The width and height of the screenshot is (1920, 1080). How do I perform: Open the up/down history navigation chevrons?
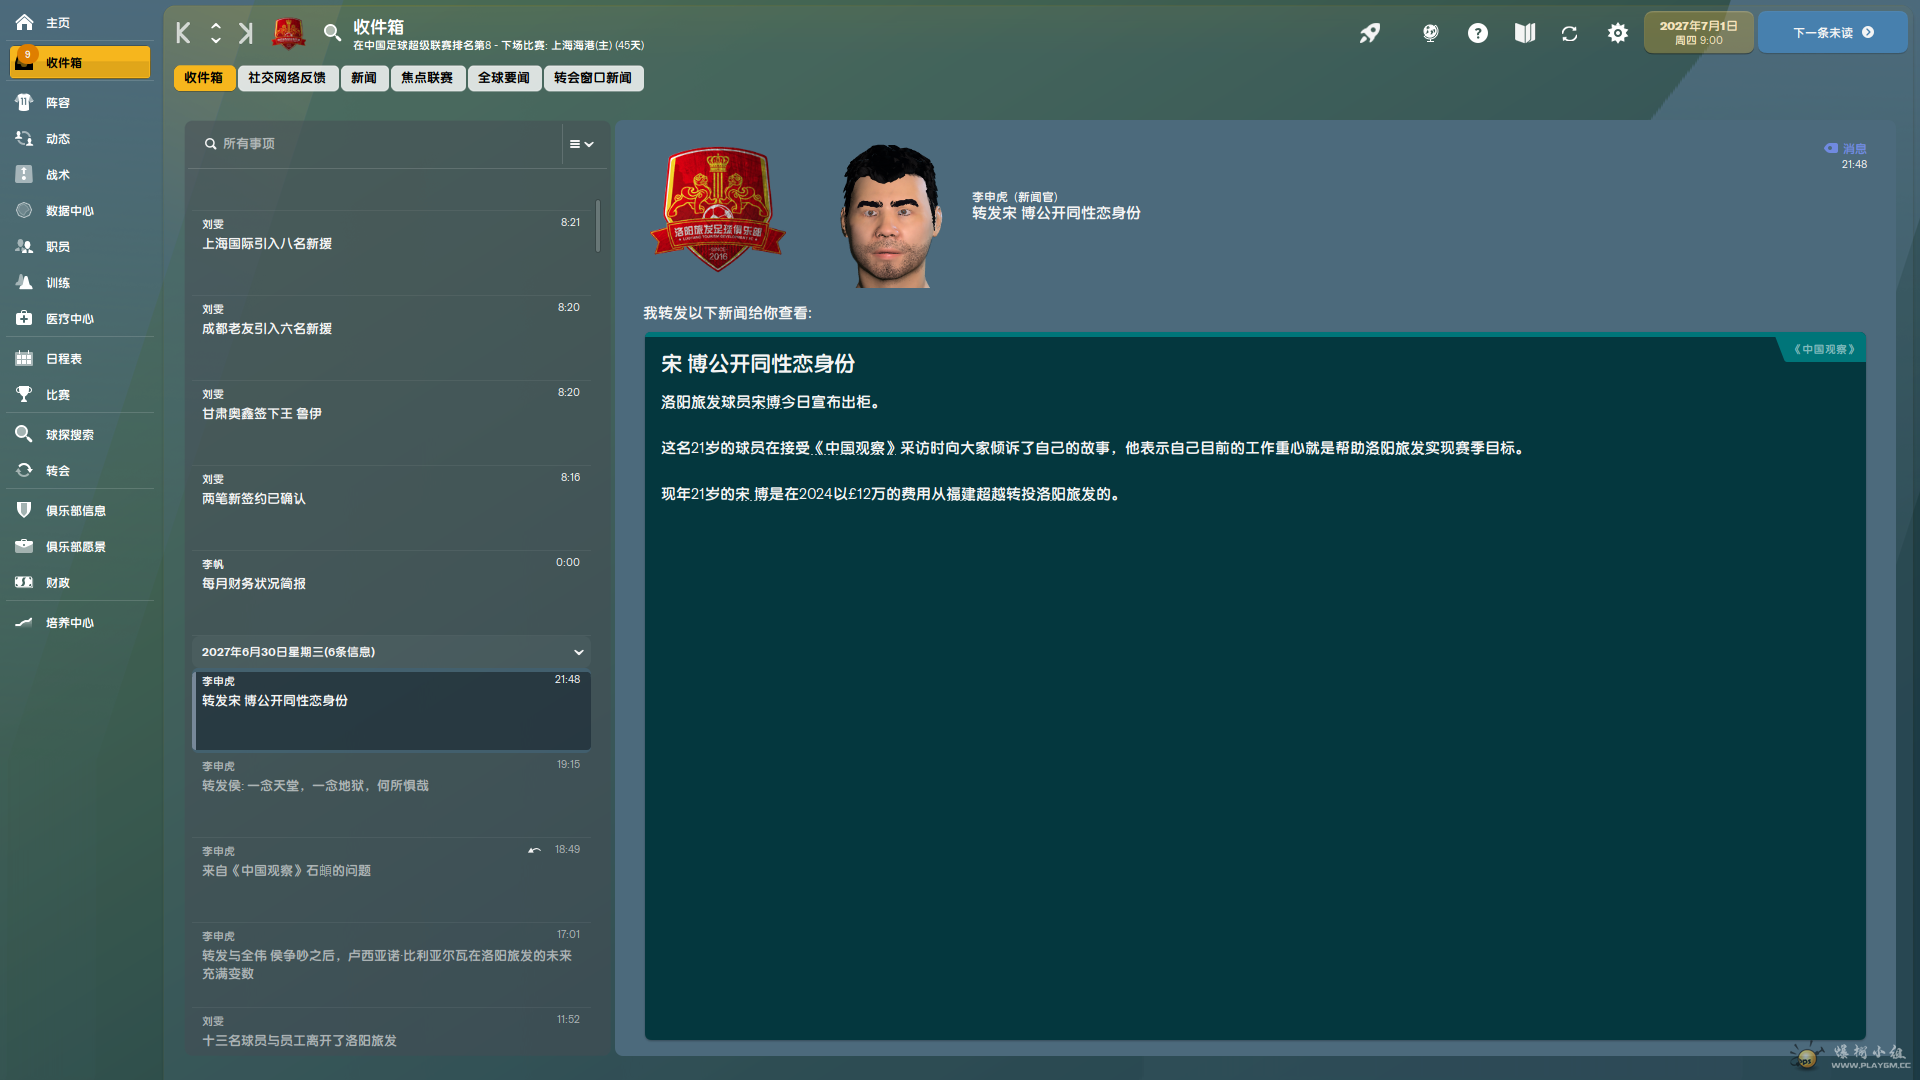pos(215,33)
